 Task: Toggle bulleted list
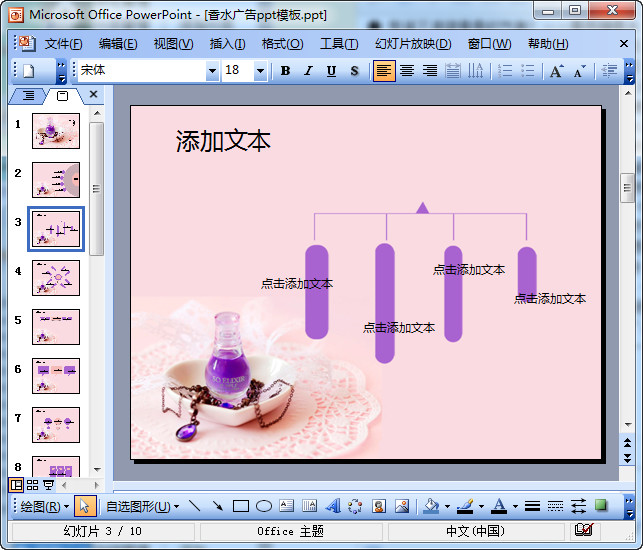click(x=528, y=71)
